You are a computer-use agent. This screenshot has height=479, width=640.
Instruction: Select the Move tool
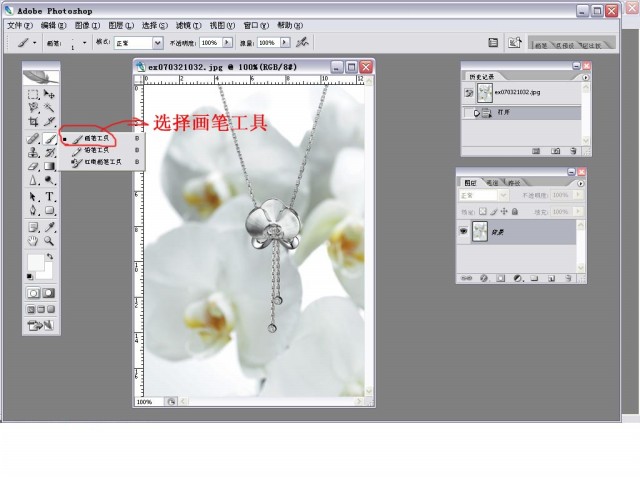(x=49, y=95)
